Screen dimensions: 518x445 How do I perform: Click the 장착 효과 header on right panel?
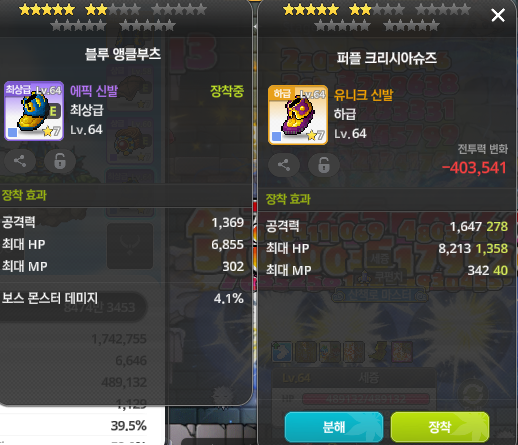pyautogui.click(x=288, y=199)
